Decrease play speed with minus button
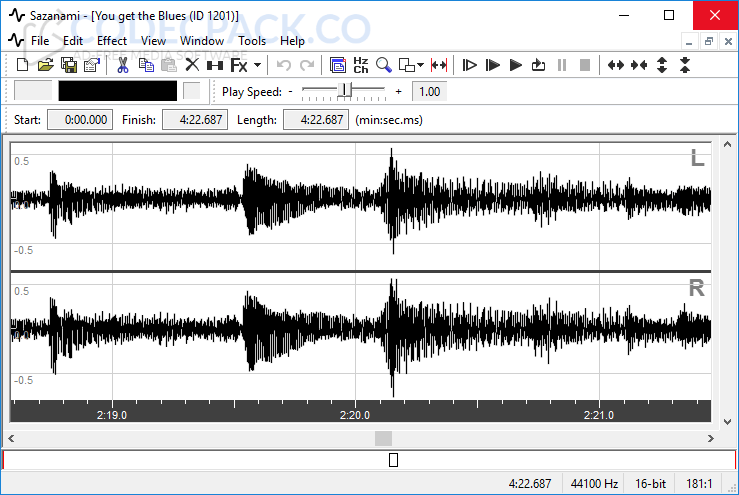 point(290,91)
